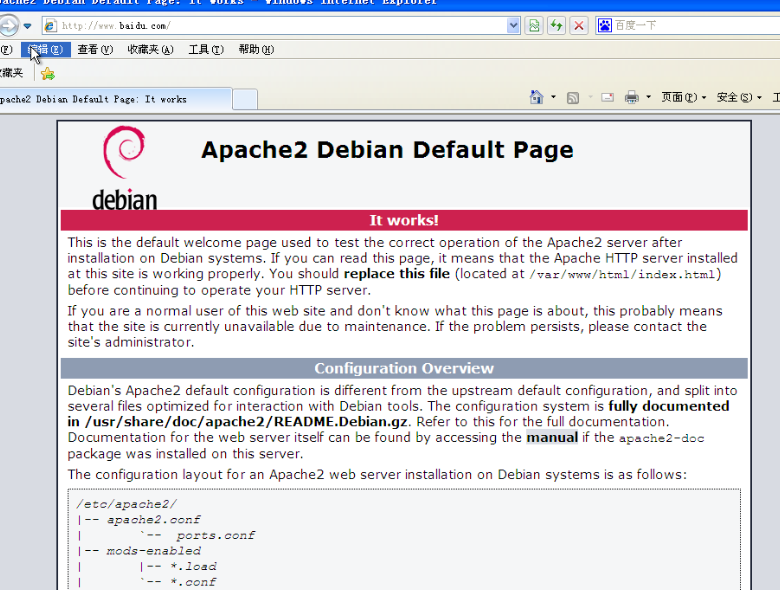The width and height of the screenshot is (780, 590).
Task: Click the compatibility view icon
Action: click(534, 25)
